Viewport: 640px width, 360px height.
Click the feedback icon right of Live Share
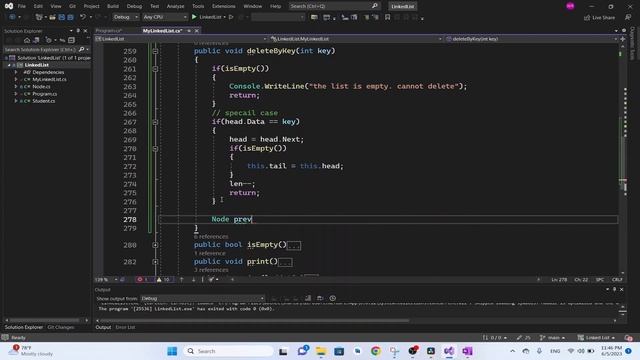click(628, 17)
